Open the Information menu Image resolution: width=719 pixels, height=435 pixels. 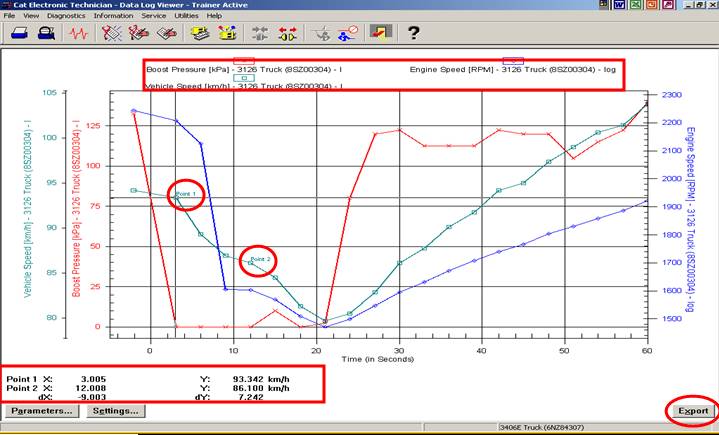113,16
